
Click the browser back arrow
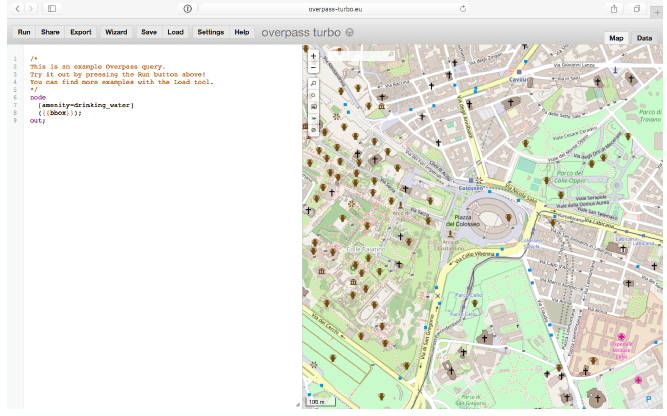point(17,8)
